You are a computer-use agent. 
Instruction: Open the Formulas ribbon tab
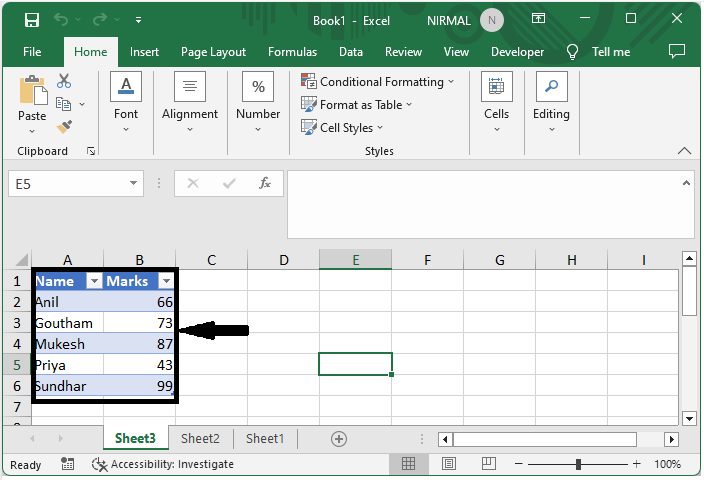click(x=292, y=52)
